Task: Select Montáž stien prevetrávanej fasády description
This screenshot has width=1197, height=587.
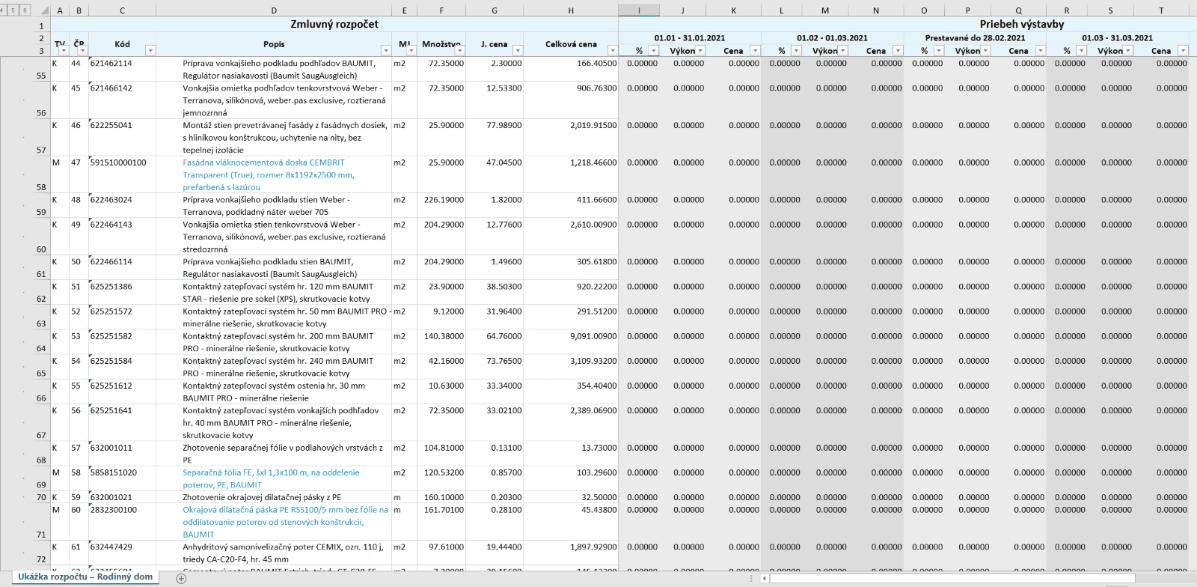Action: pos(273,137)
